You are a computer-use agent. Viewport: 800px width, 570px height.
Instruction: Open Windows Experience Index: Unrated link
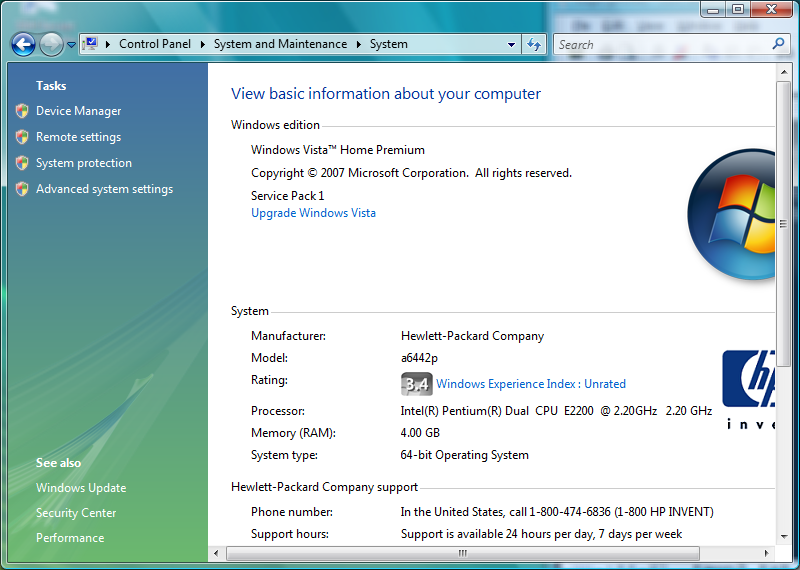click(x=530, y=384)
